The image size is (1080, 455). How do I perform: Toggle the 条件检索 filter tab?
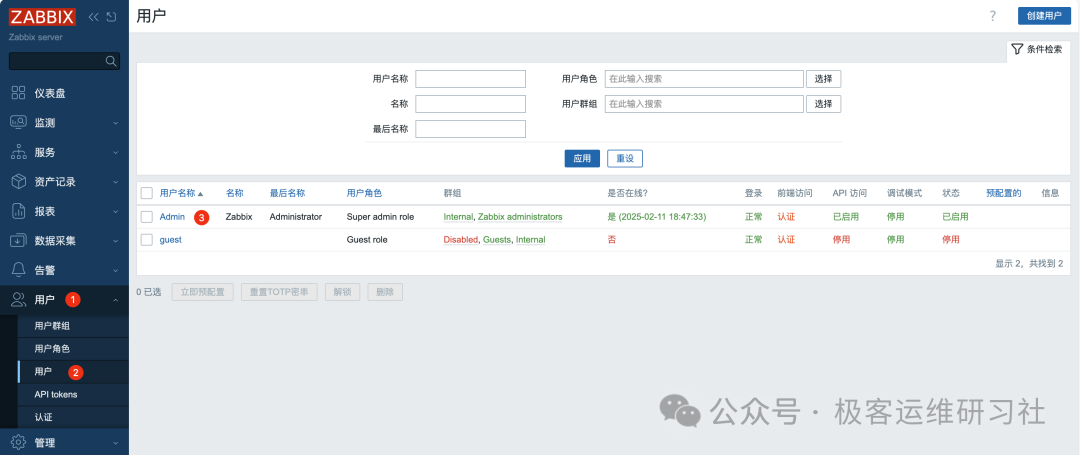1037,49
